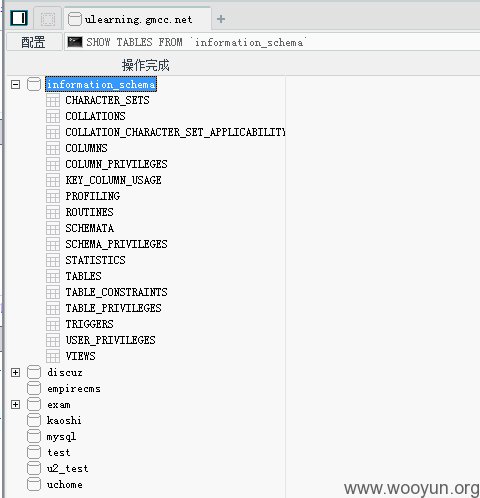The image size is (480, 498).
Task: Toggle the sidebar panel icon
Action: coord(19,18)
